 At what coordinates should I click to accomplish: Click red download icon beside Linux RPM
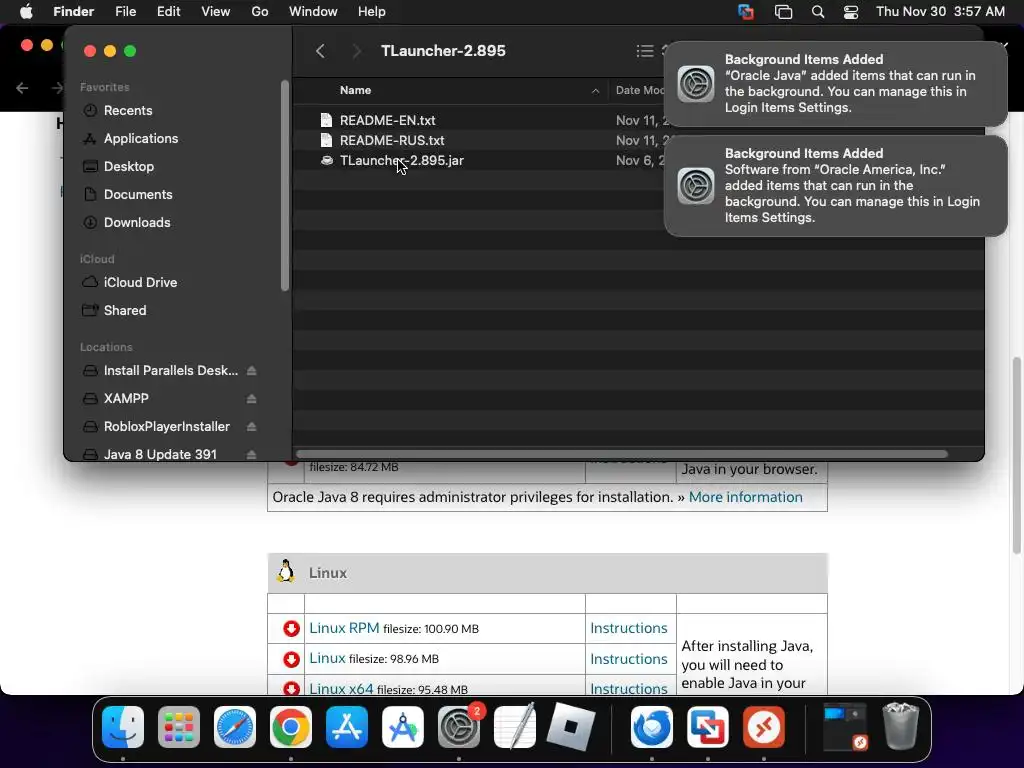point(291,628)
